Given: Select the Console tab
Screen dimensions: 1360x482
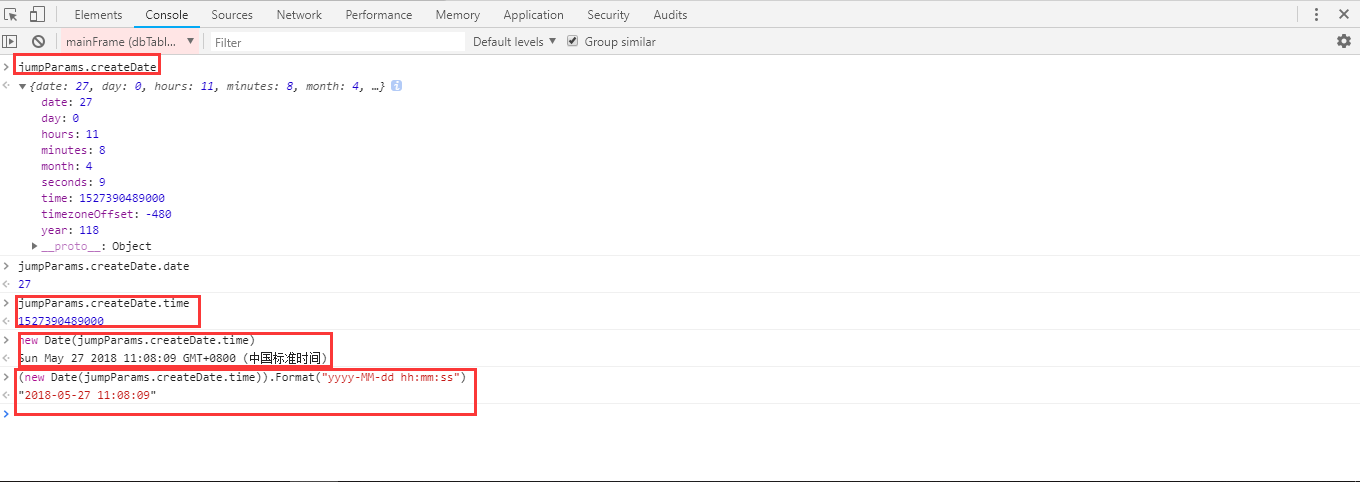Looking at the screenshot, I should coord(166,15).
